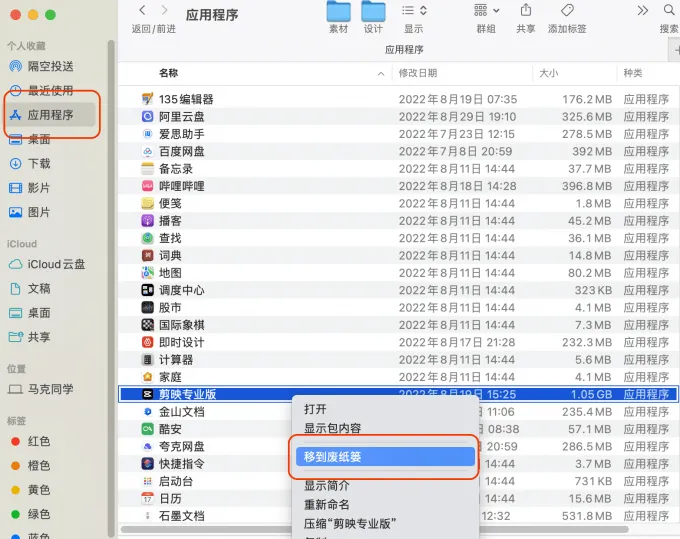Toggle sort direction arrow in 名称 header
This screenshot has height=539, width=680.
point(381,74)
